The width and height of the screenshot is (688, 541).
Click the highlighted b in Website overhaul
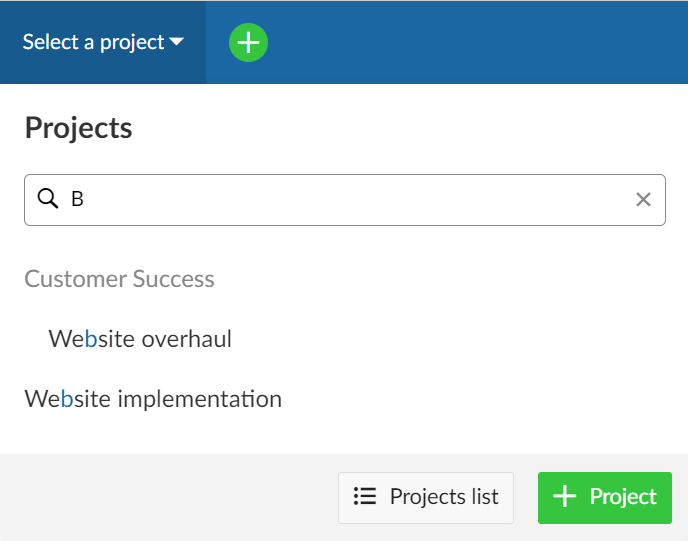point(91,339)
